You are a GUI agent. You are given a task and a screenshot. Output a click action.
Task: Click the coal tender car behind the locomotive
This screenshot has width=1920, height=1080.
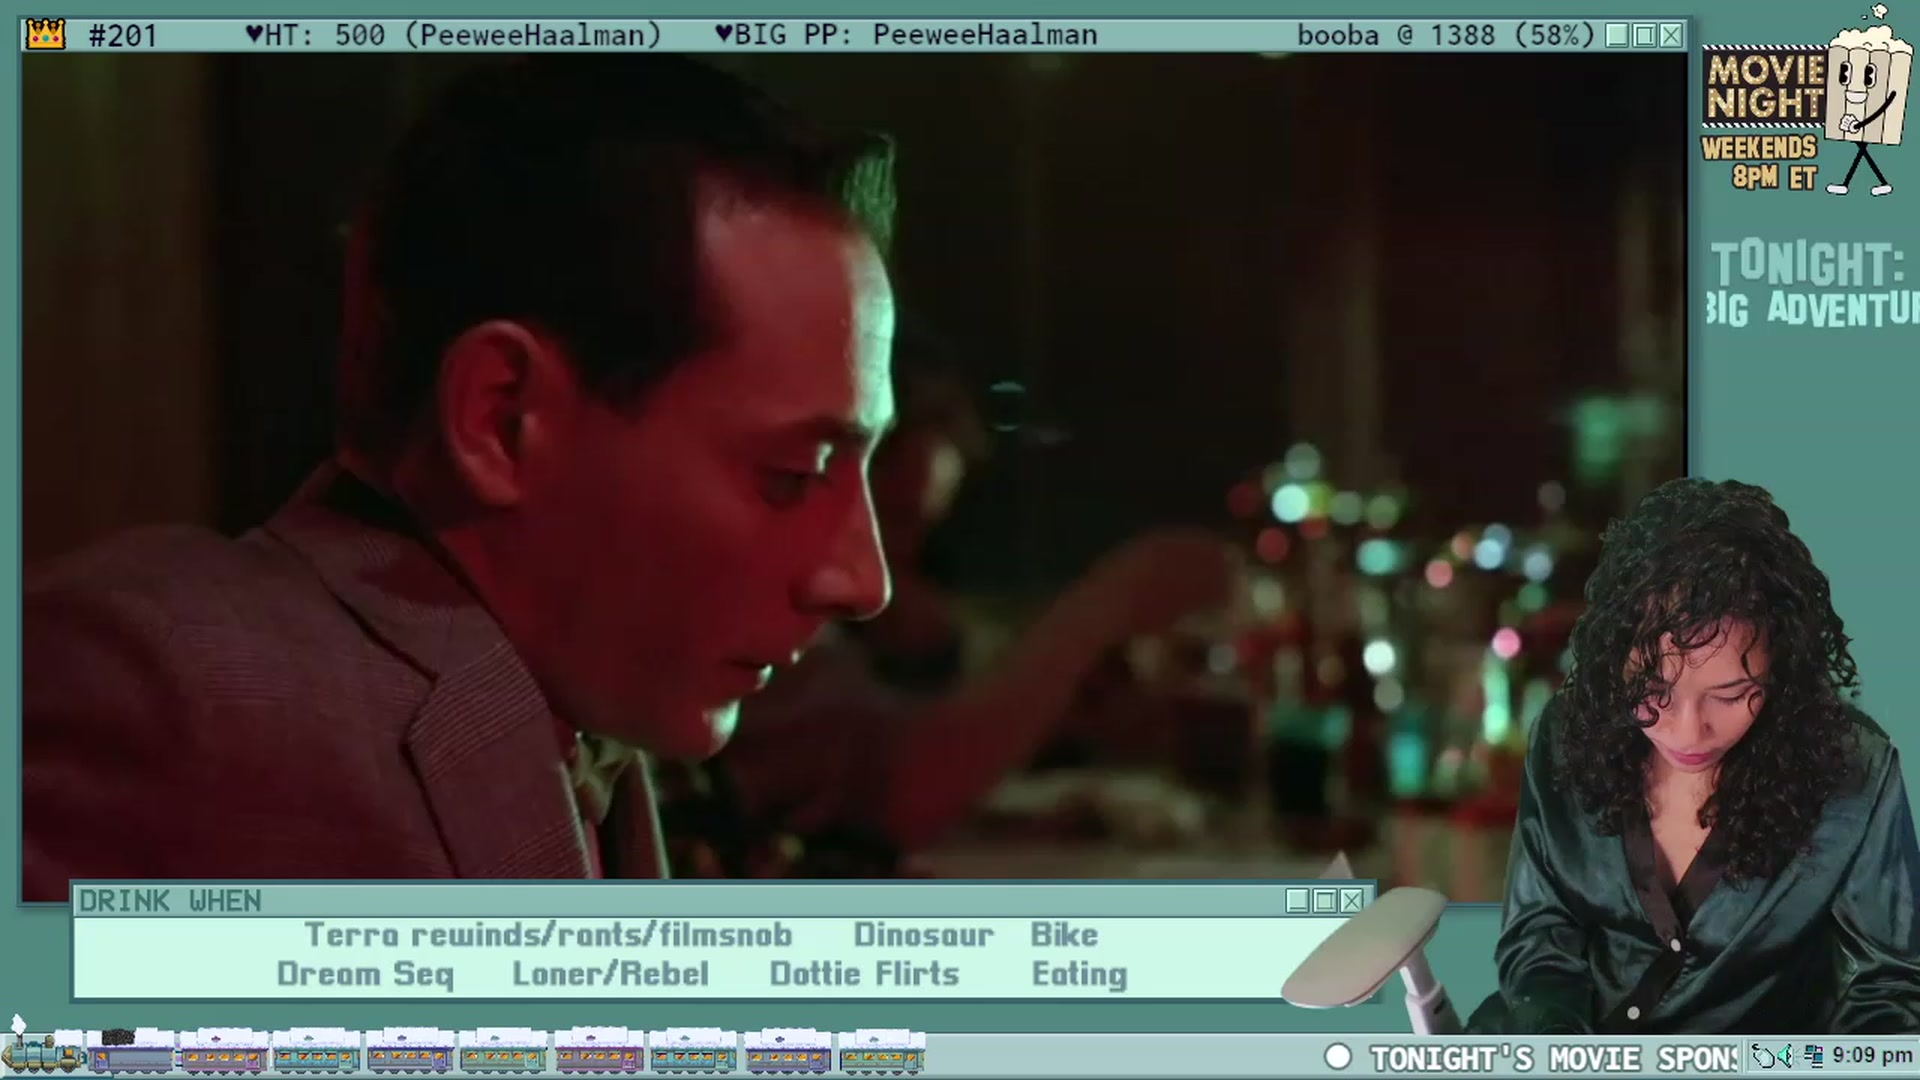[x=129, y=1052]
